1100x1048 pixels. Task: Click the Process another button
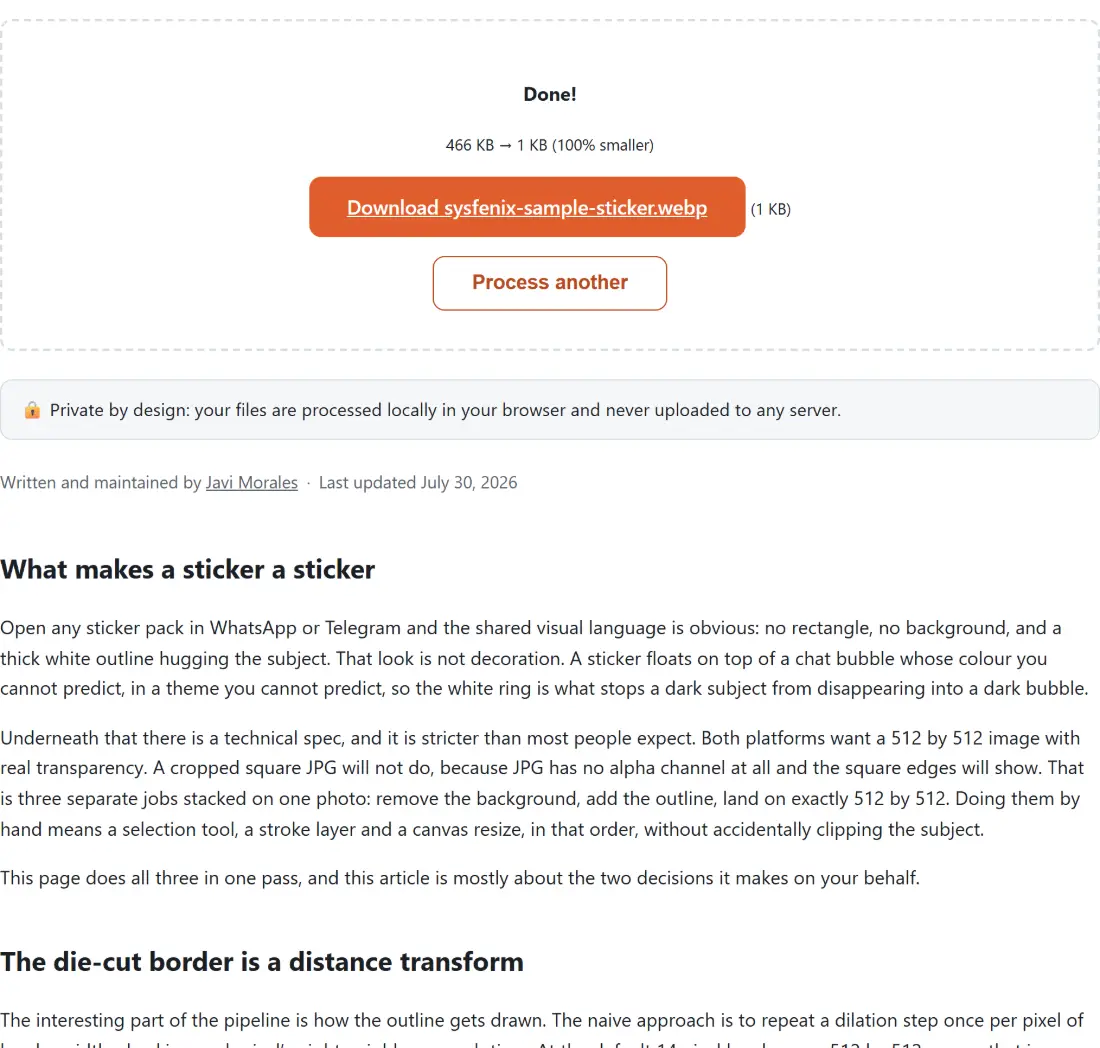point(549,283)
